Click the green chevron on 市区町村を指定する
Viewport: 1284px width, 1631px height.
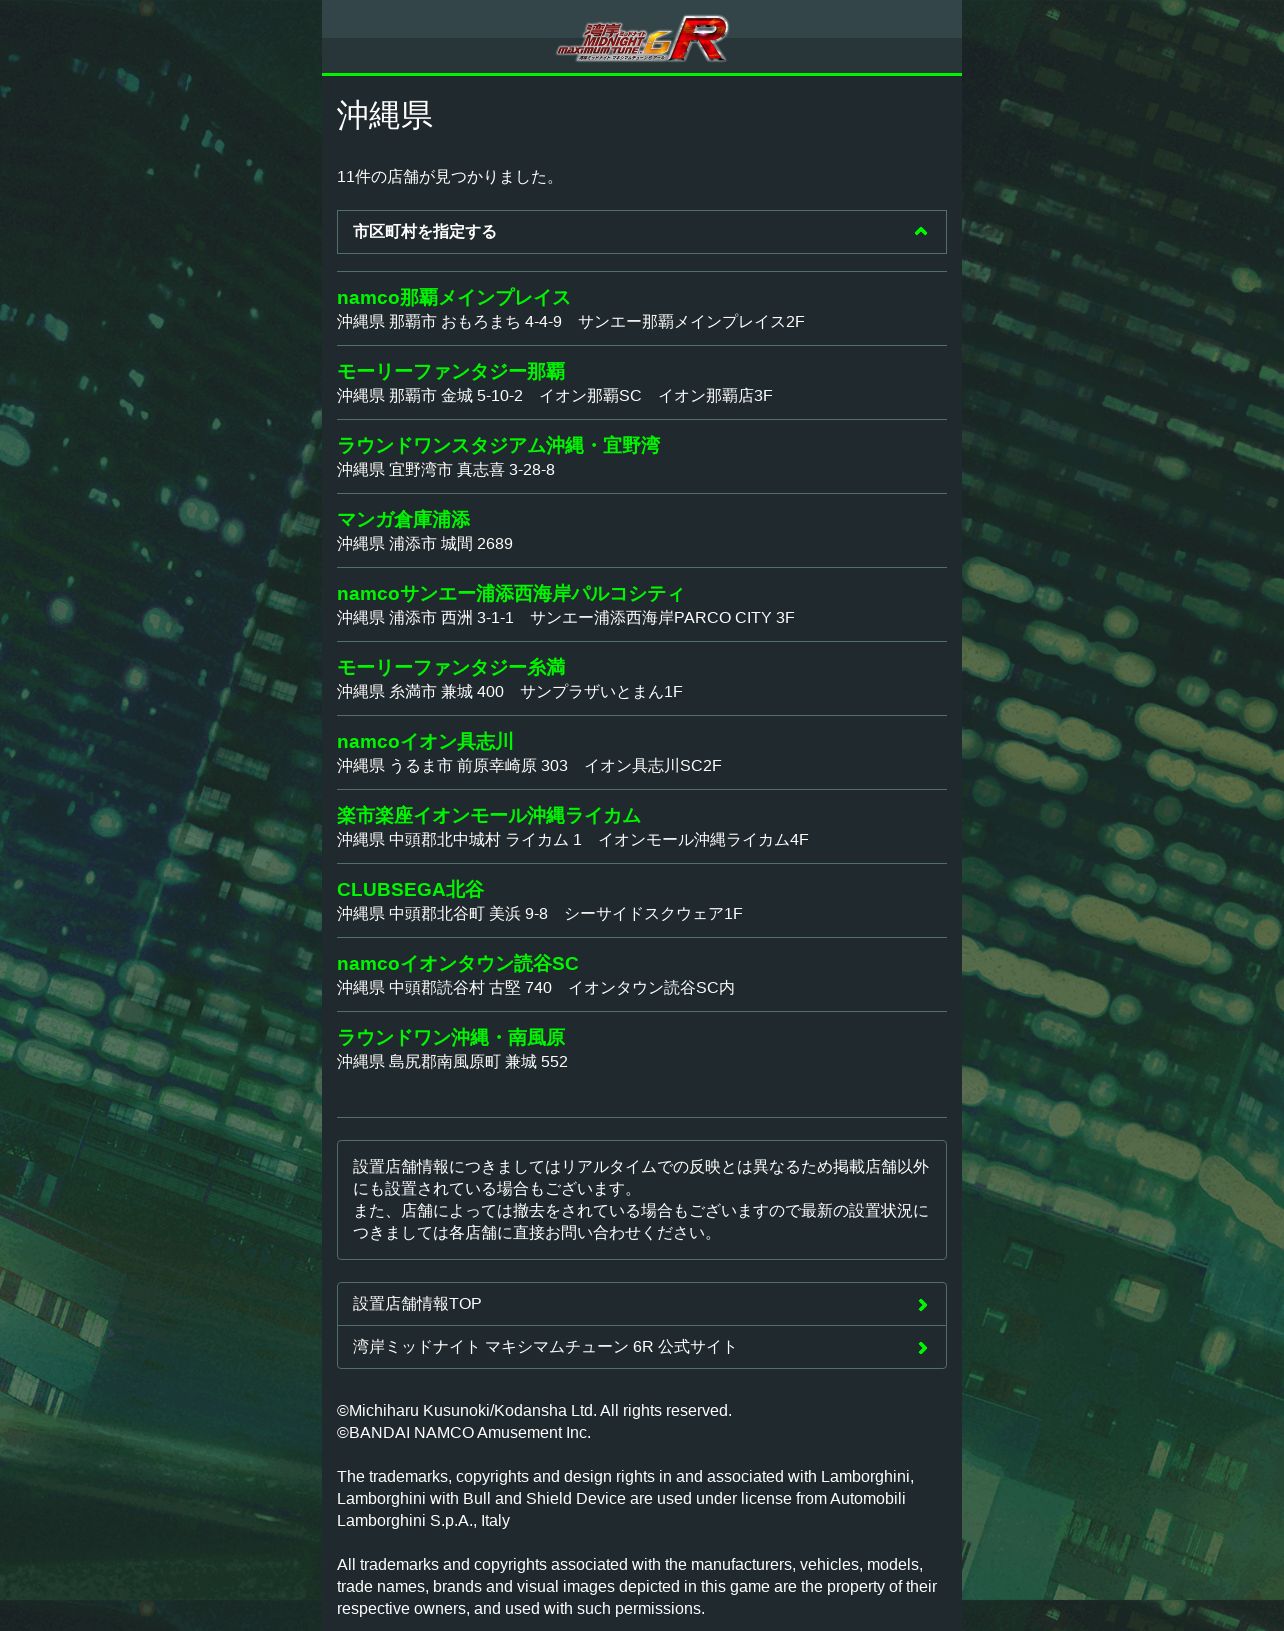click(921, 232)
